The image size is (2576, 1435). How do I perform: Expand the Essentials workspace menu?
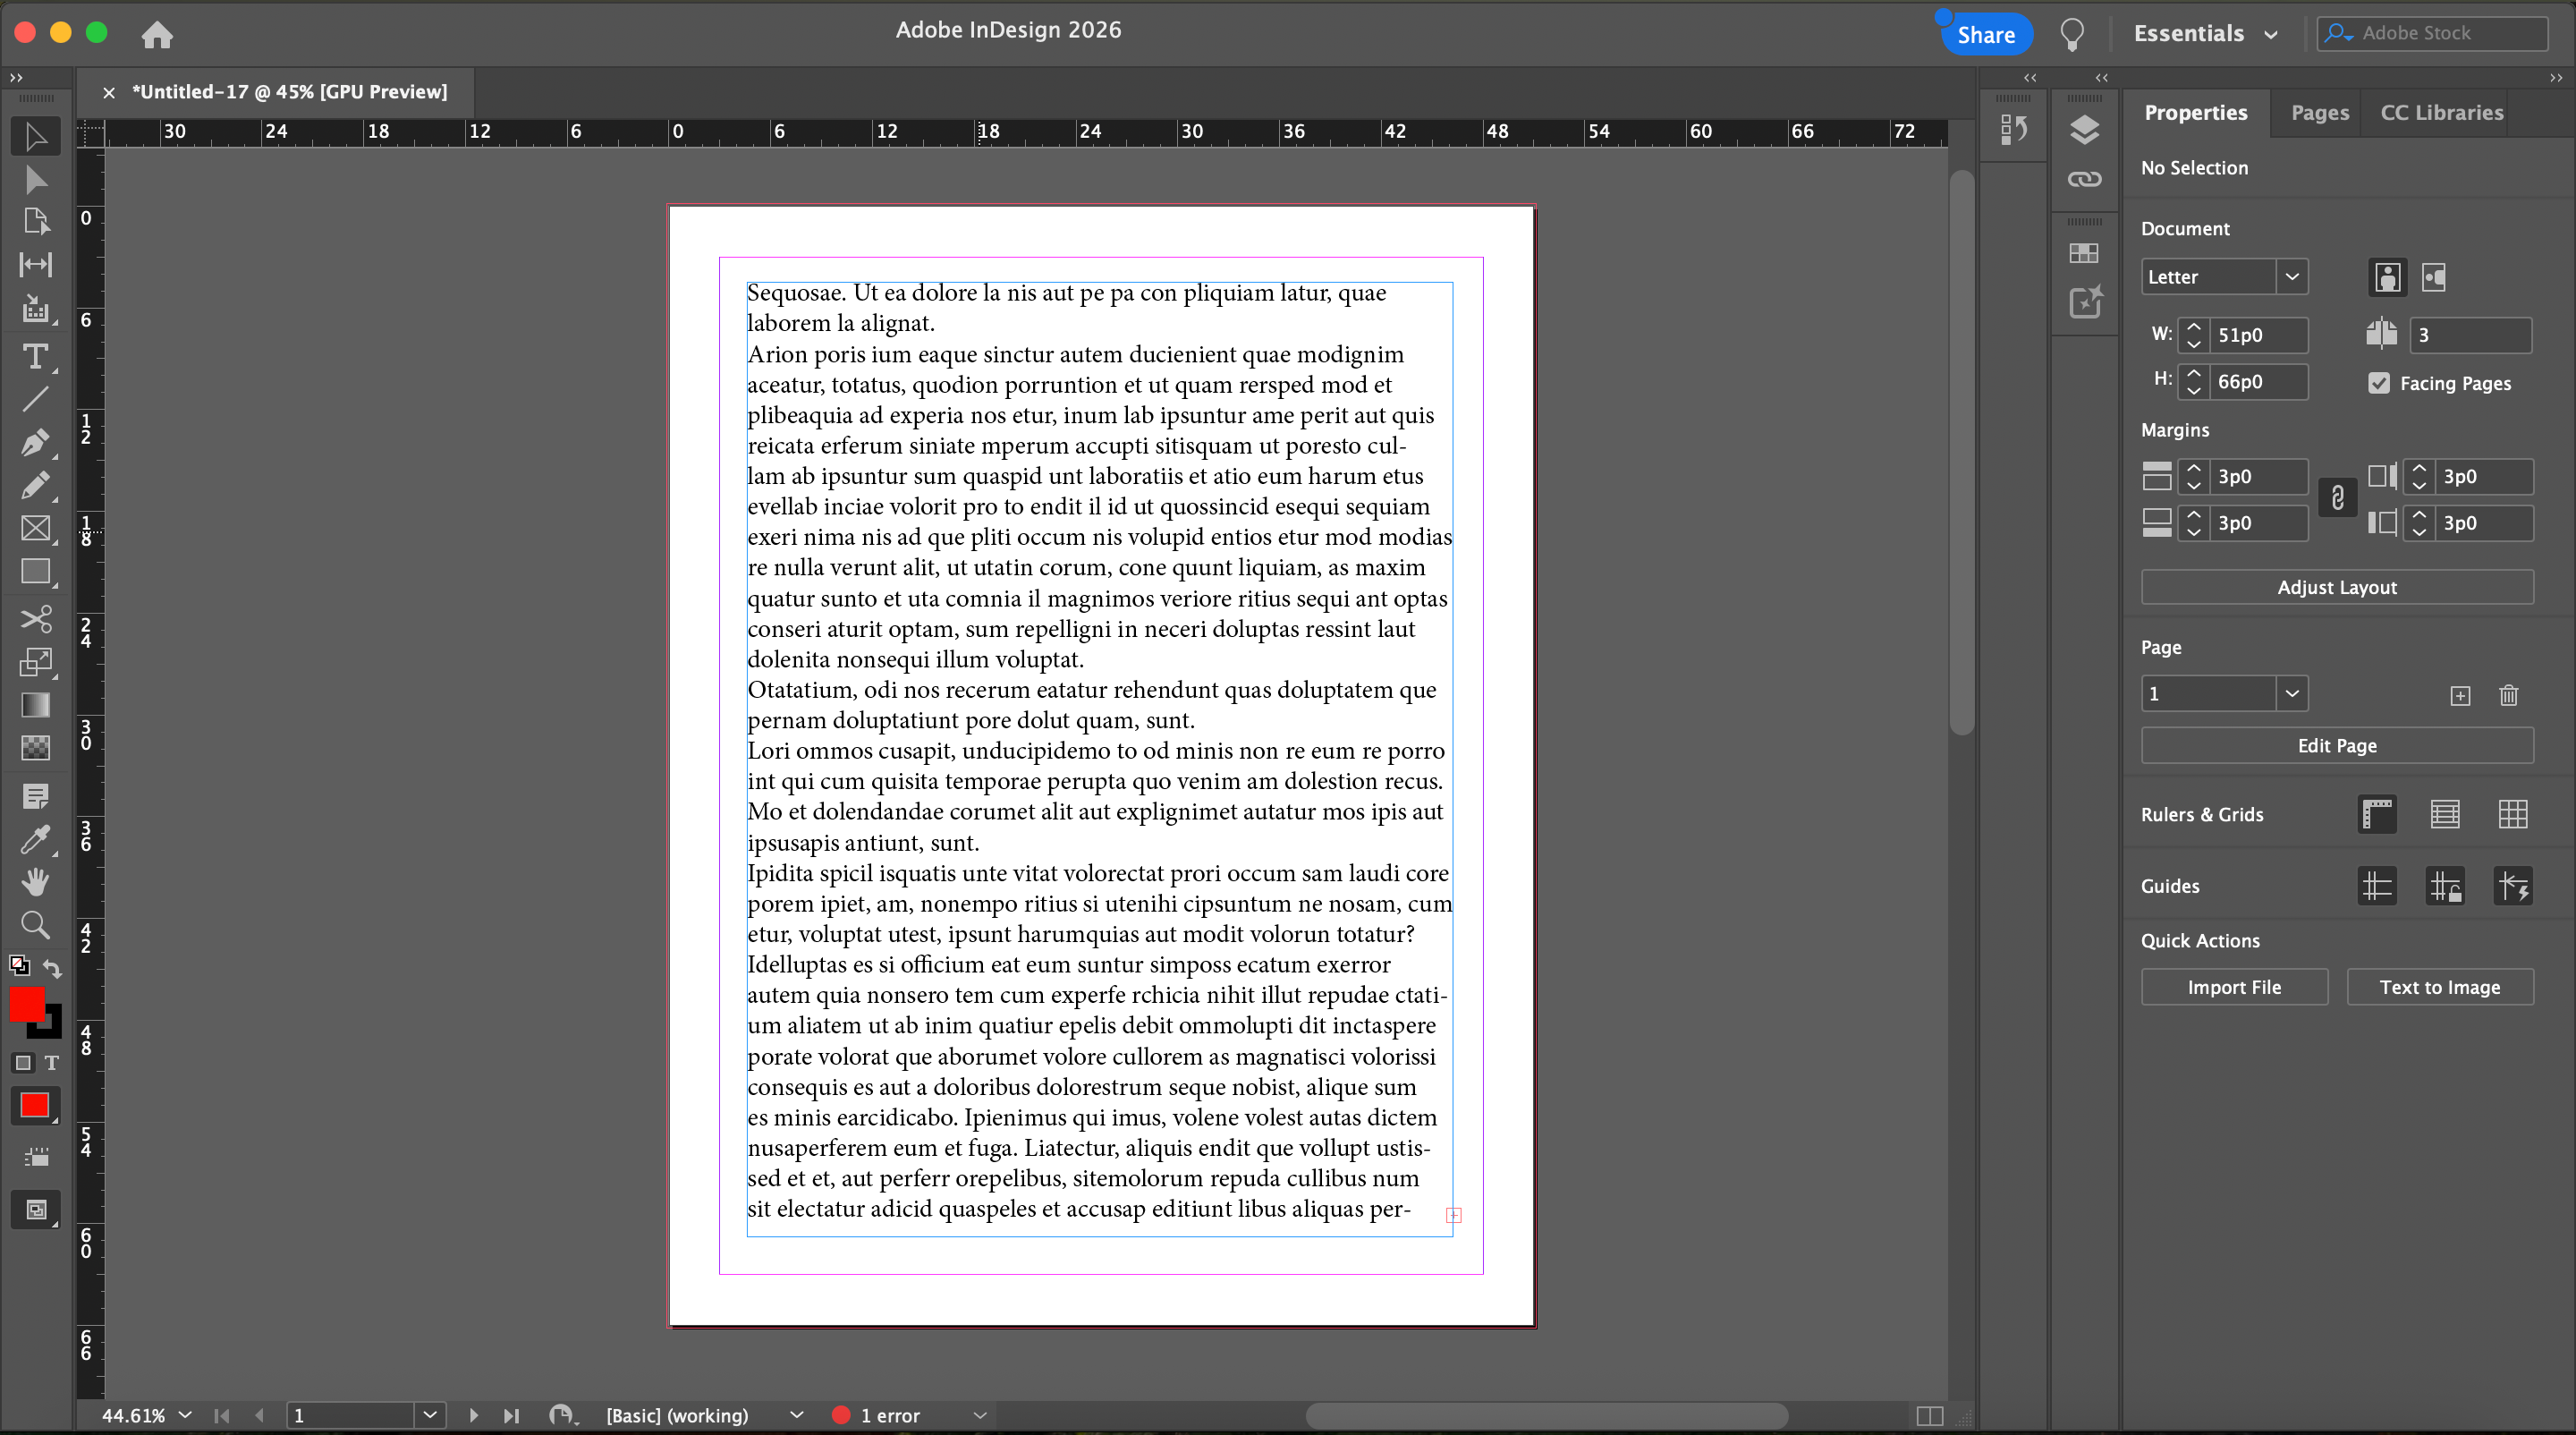(2205, 34)
